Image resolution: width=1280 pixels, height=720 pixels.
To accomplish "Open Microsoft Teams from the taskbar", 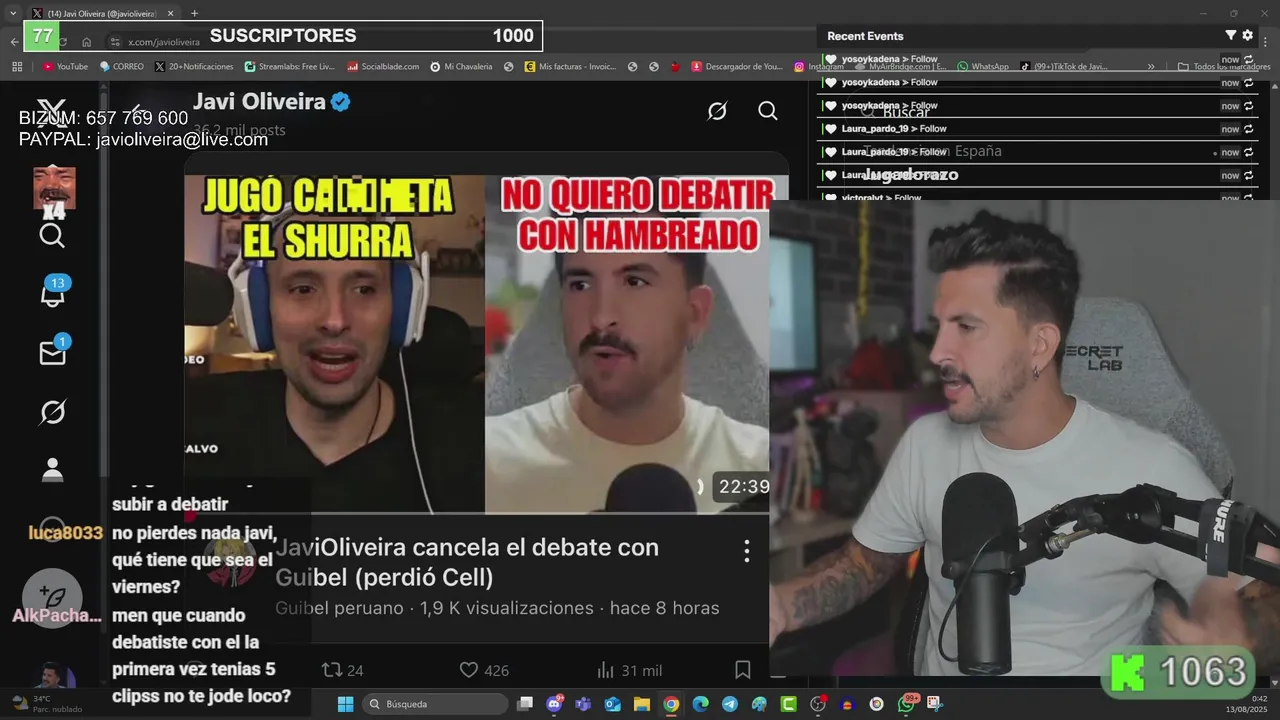I will pyautogui.click(x=584, y=704).
